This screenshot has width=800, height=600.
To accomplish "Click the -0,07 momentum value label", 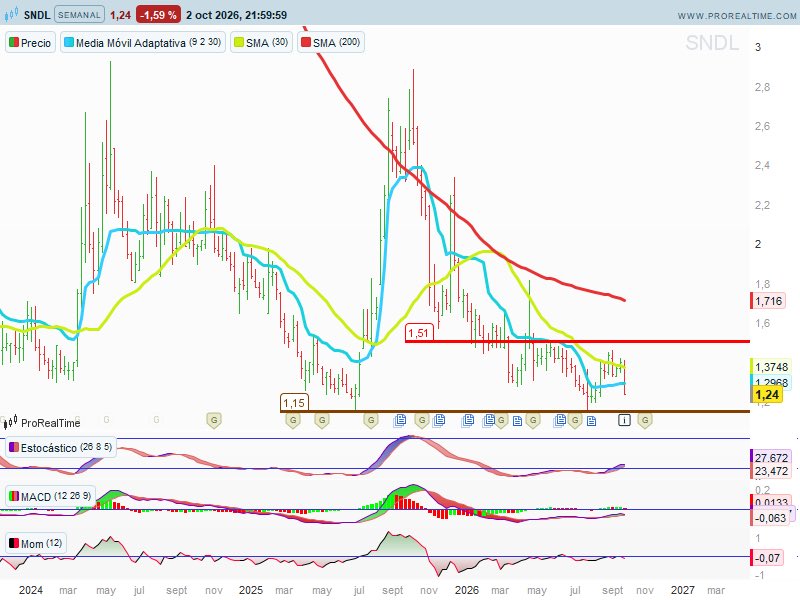I will coord(767,558).
